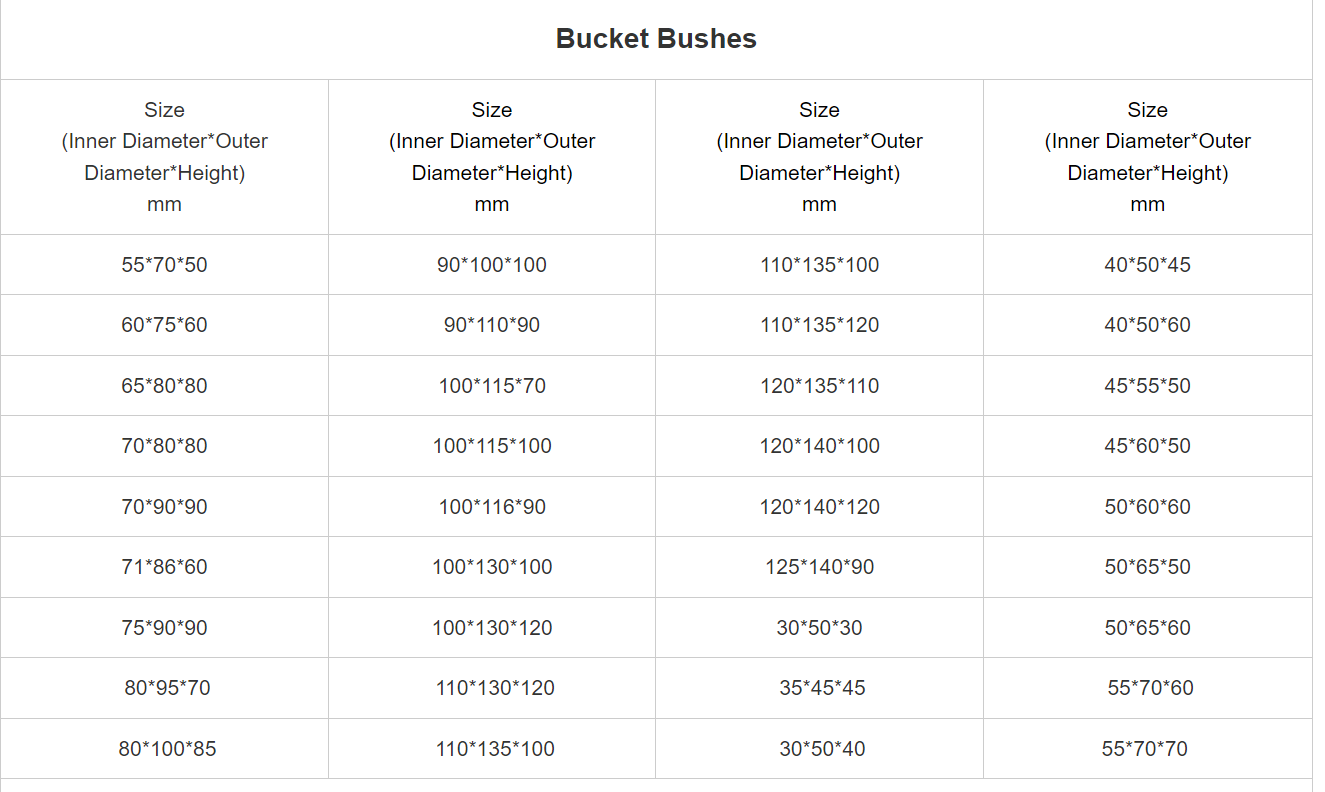Select the 80*100*85 cell
This screenshot has height=792, width=1325.
point(167,749)
